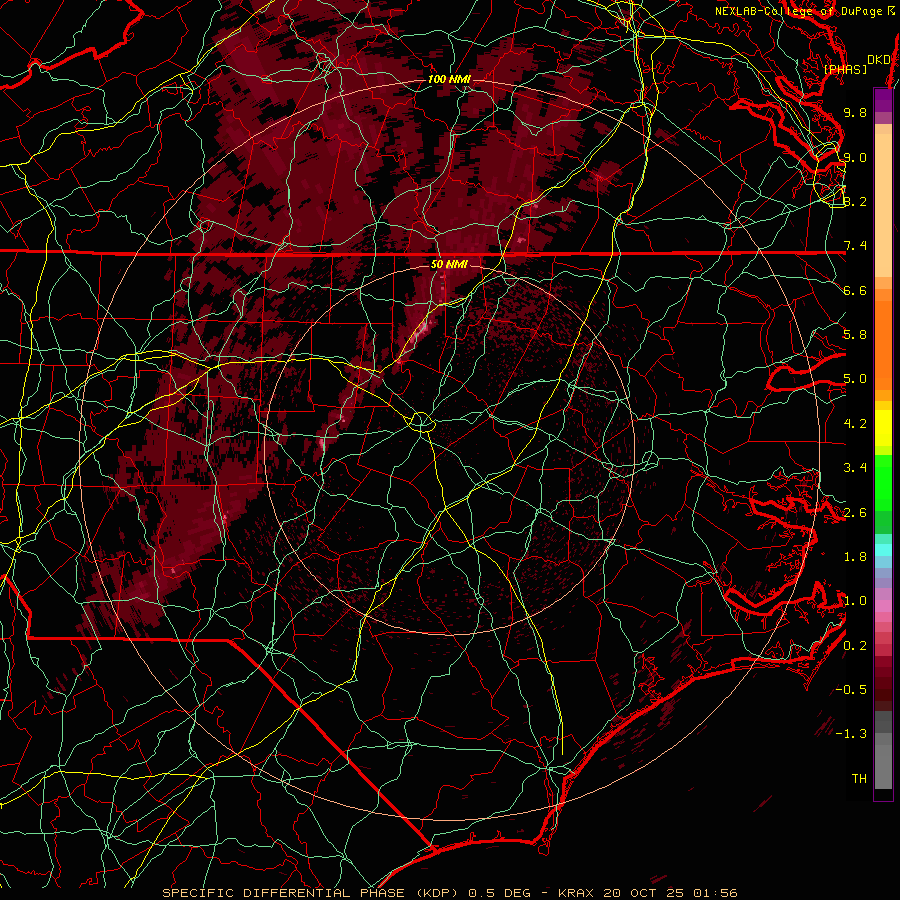Click the -1.3 legend value

[x=851, y=734]
